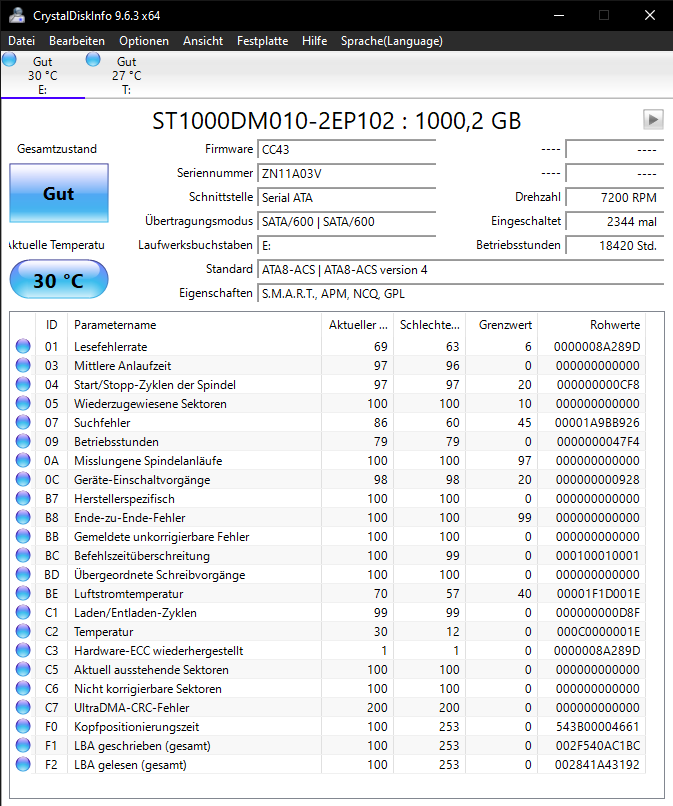Click the status orb for UltraDMA-CRC-Fehler
This screenshot has height=806, width=673.
point(23,707)
